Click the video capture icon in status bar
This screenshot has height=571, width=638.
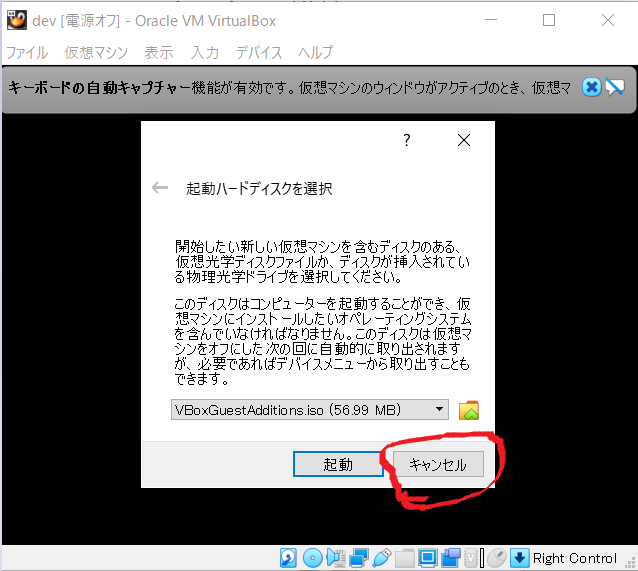[x=451, y=558]
